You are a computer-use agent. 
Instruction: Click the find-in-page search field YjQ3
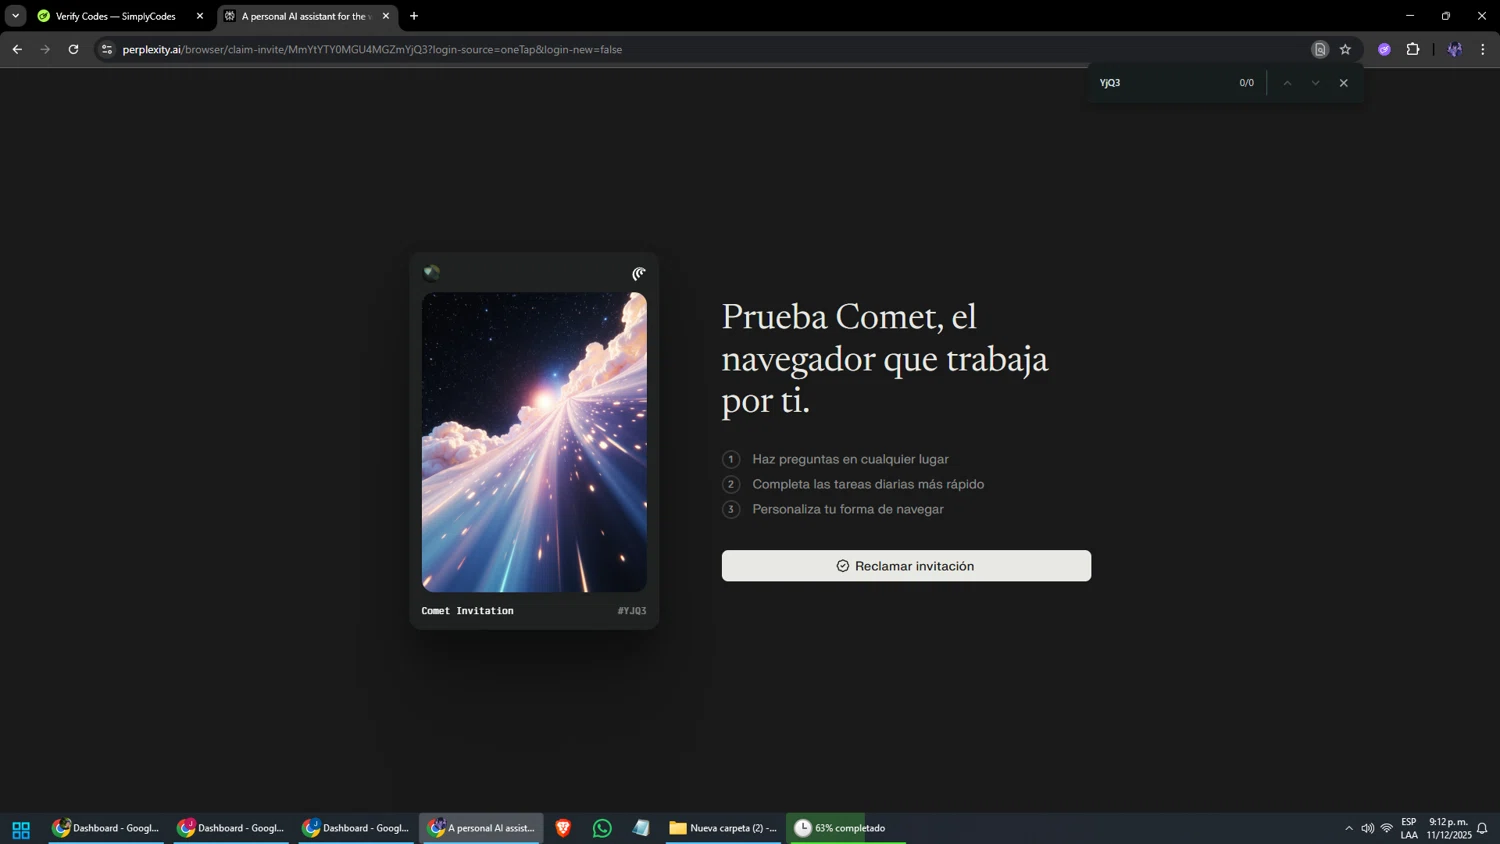pyautogui.click(x=1162, y=83)
